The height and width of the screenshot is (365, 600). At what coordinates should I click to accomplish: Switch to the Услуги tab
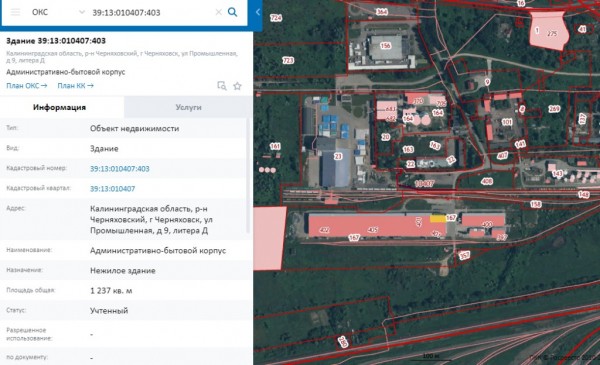point(188,107)
